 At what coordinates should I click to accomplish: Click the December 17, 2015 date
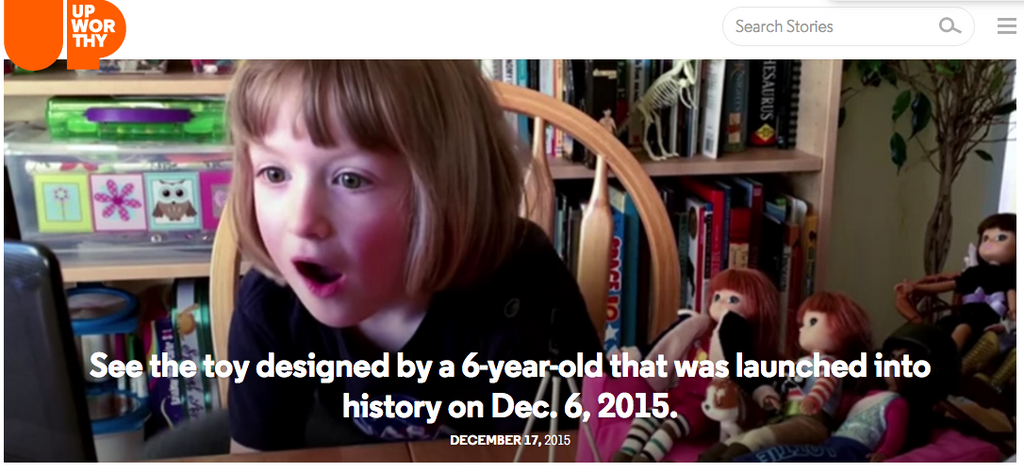[x=509, y=440]
